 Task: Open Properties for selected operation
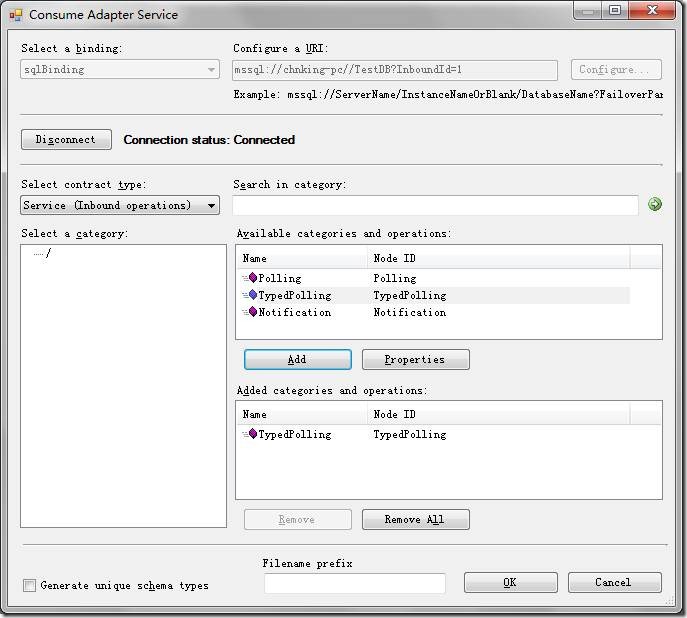point(415,359)
